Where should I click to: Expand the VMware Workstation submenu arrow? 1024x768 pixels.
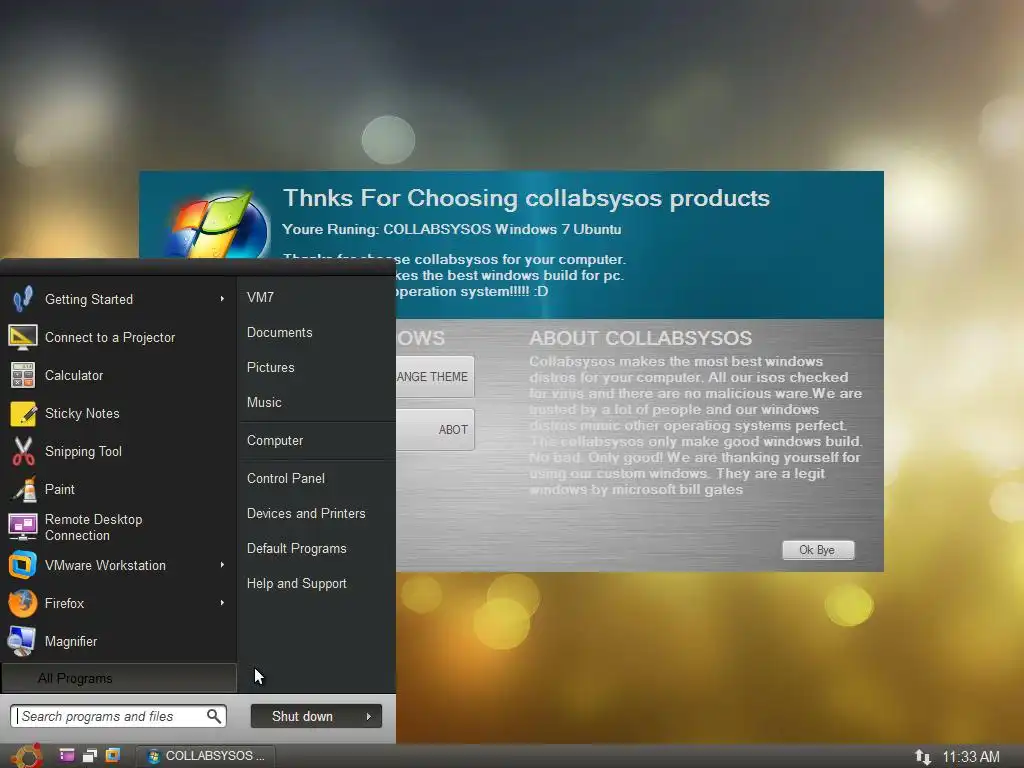tap(222, 565)
